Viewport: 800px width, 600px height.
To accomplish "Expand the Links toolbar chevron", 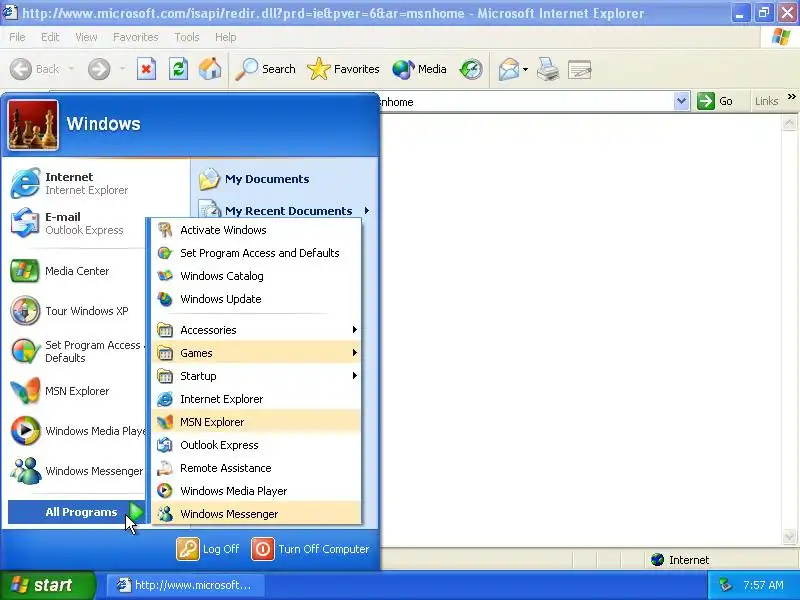I will click(791, 96).
